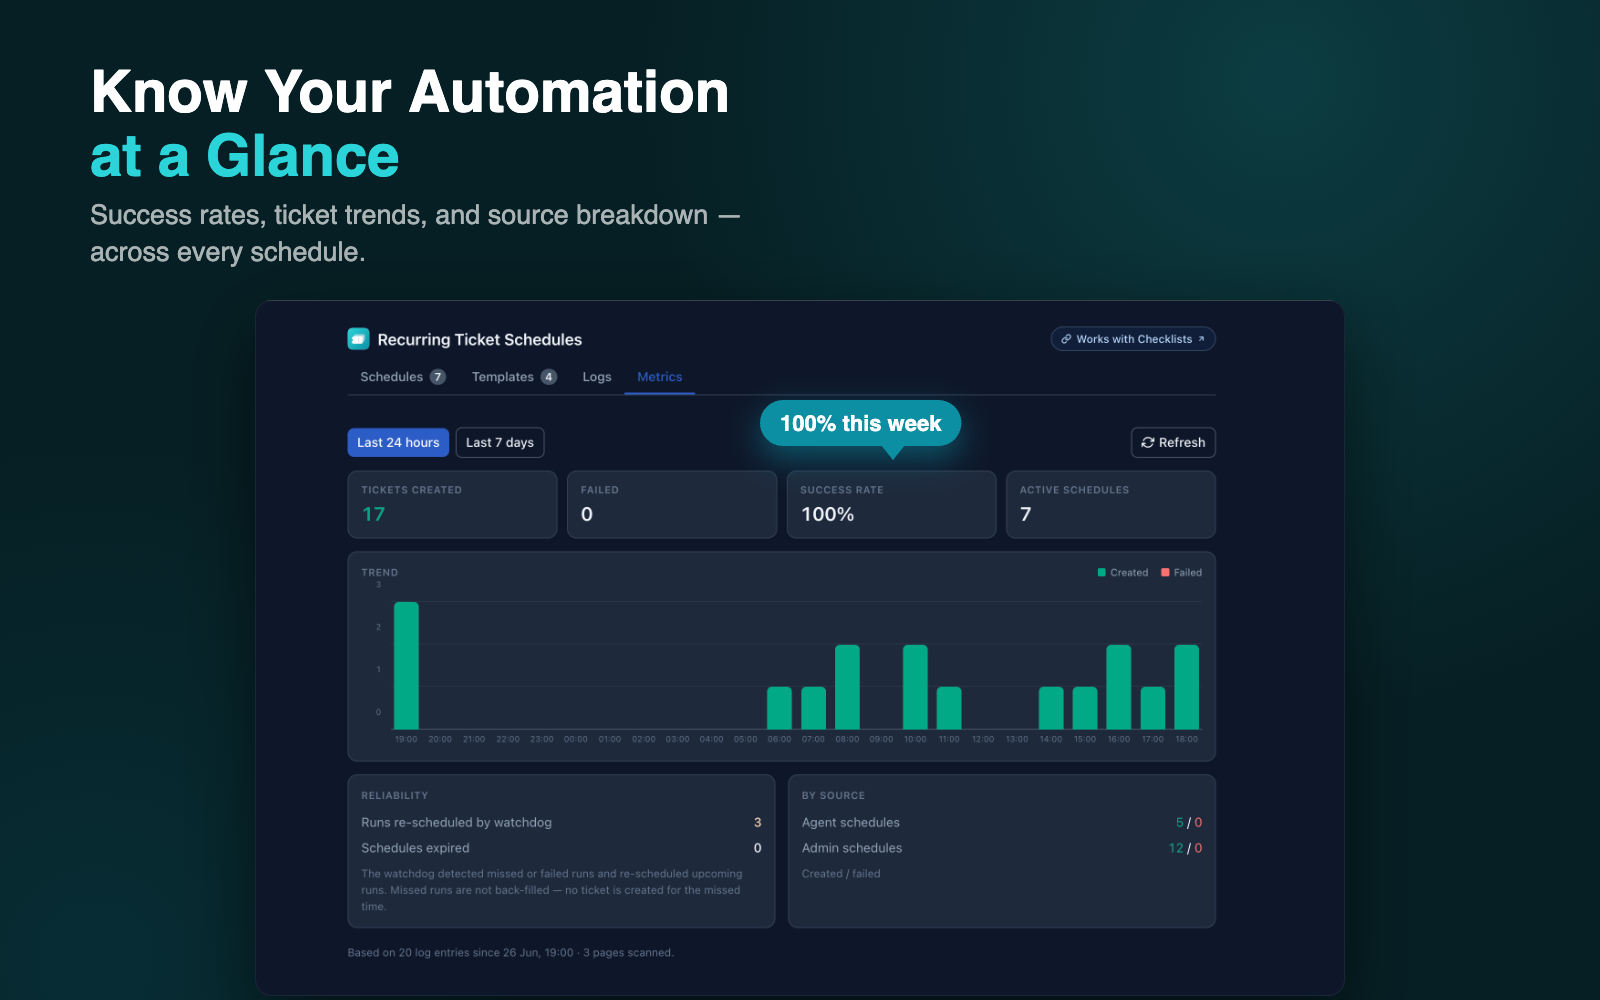Select the Last 24 hours range
The height and width of the screenshot is (1000, 1600).
click(398, 442)
